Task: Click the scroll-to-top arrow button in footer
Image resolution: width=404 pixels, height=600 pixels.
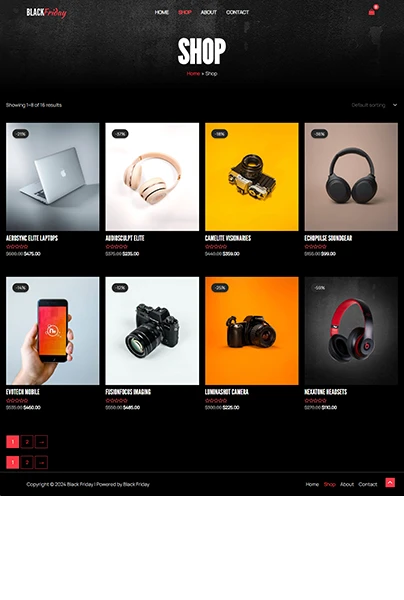Action: [x=390, y=483]
